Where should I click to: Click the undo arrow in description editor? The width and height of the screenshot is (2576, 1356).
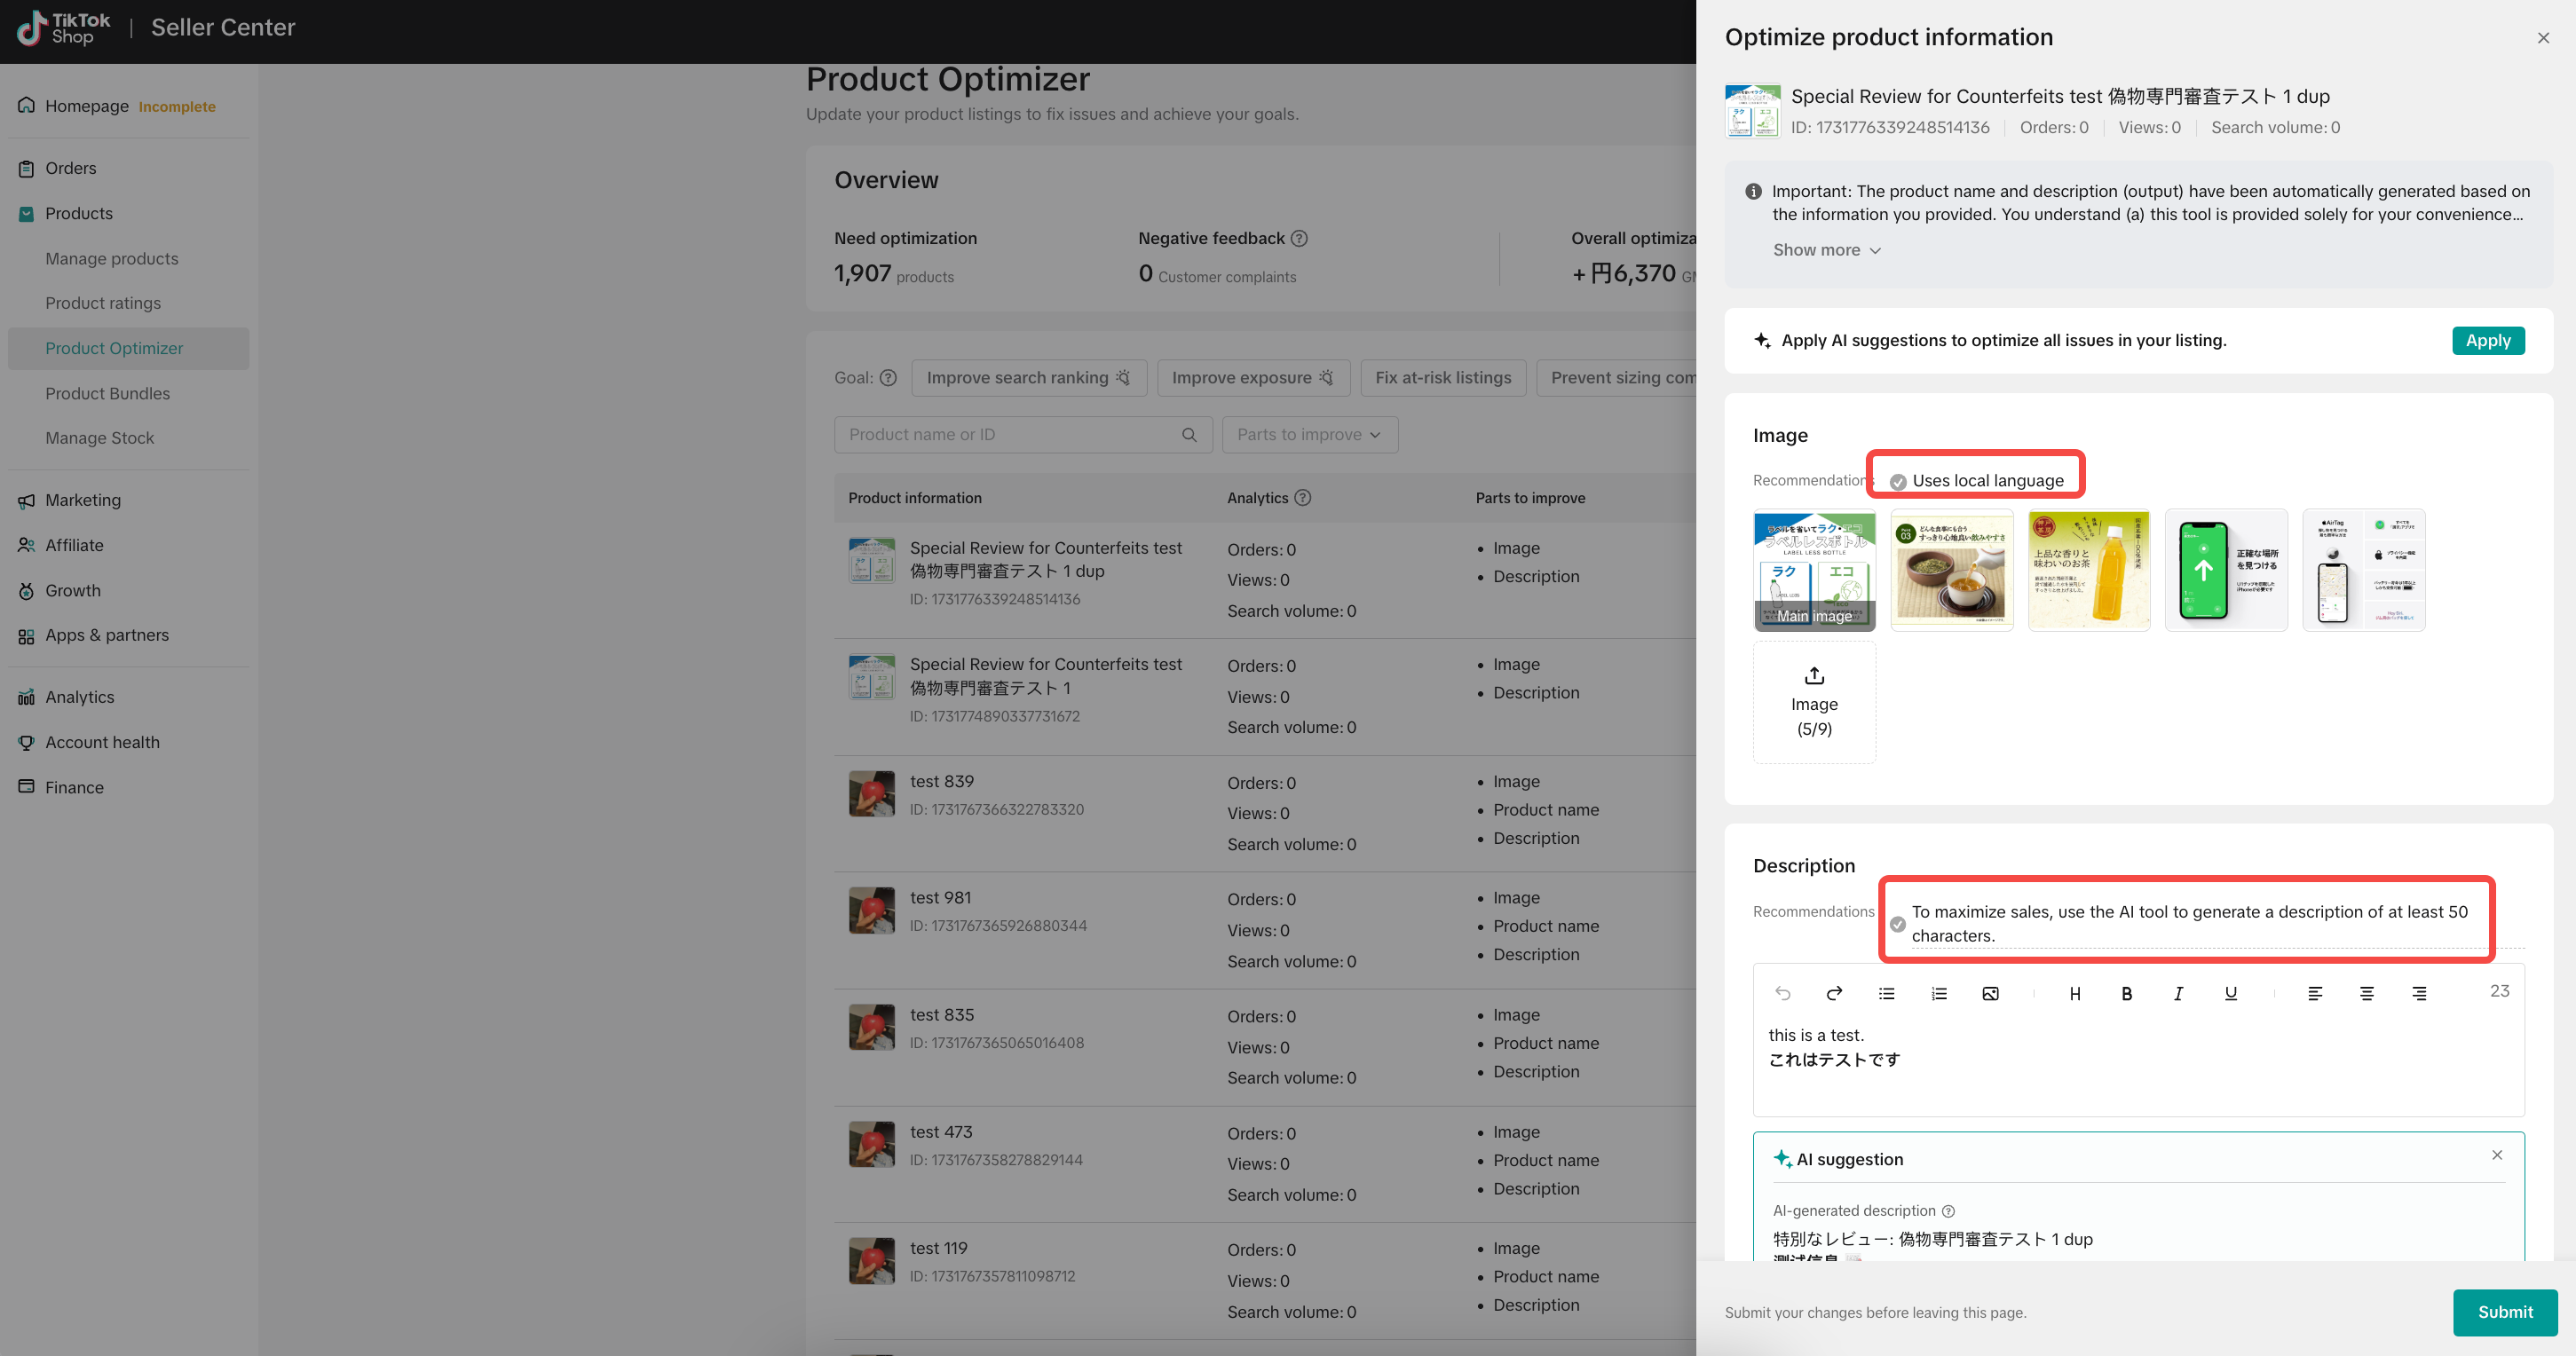pos(1783,993)
